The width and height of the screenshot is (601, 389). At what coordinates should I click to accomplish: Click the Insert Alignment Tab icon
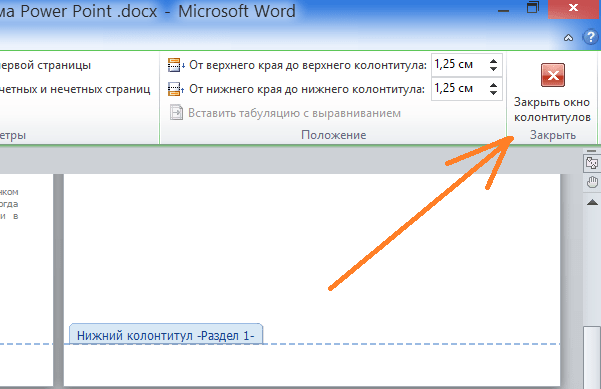[176, 113]
